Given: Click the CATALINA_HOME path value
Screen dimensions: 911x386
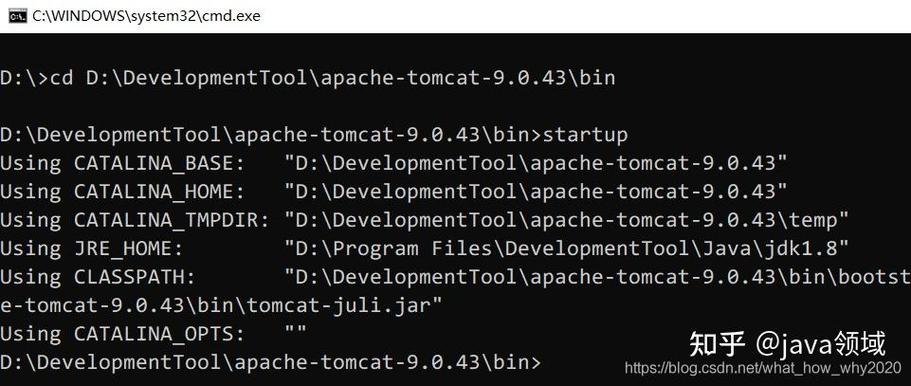Looking at the screenshot, I should pyautogui.click(x=536, y=192).
